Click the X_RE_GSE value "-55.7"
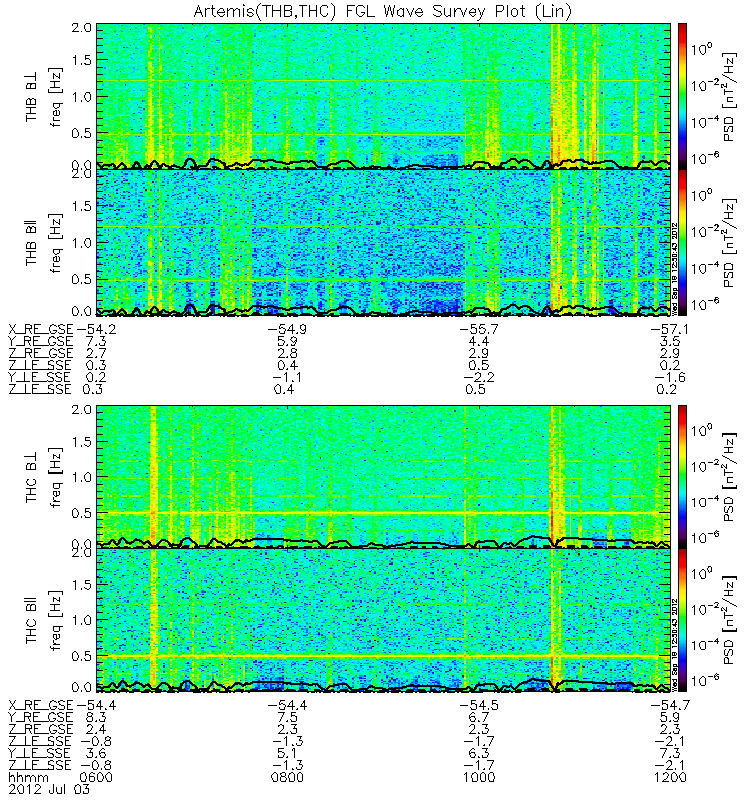 (479, 329)
